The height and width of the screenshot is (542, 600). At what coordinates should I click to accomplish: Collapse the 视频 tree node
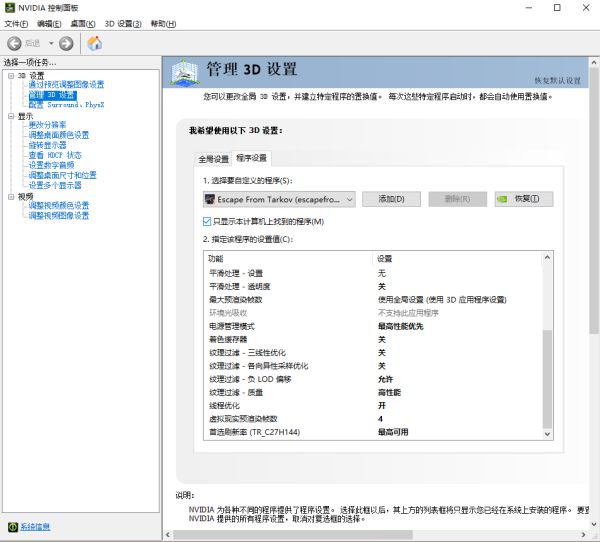(11, 196)
